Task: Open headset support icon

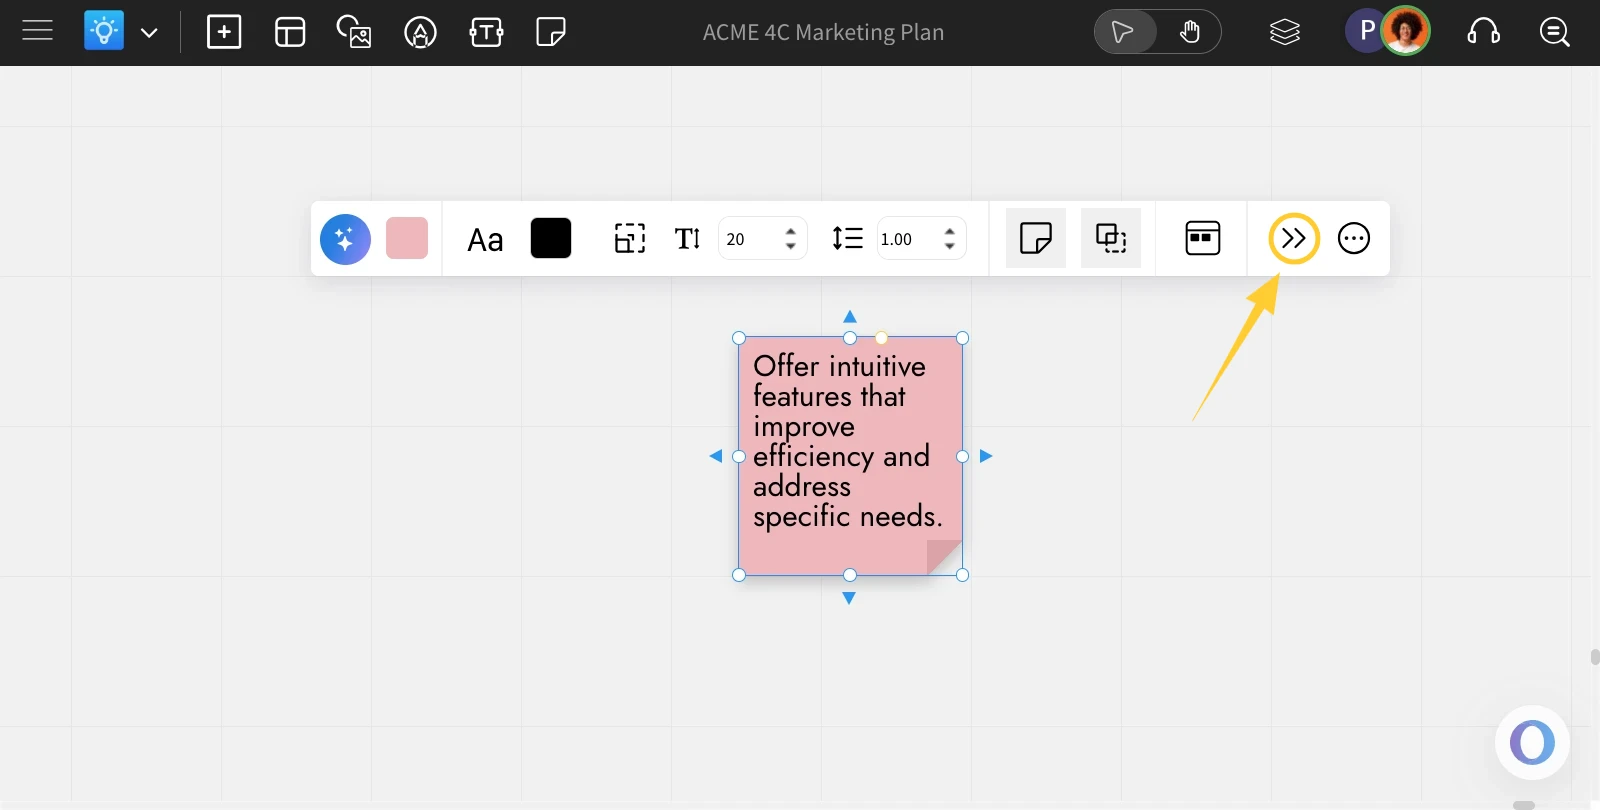Action: click(x=1484, y=32)
